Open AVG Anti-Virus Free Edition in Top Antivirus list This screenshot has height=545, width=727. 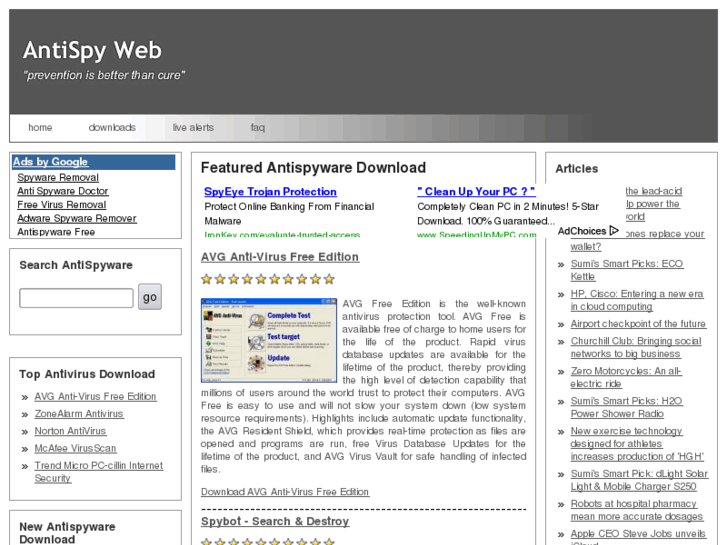(96, 397)
